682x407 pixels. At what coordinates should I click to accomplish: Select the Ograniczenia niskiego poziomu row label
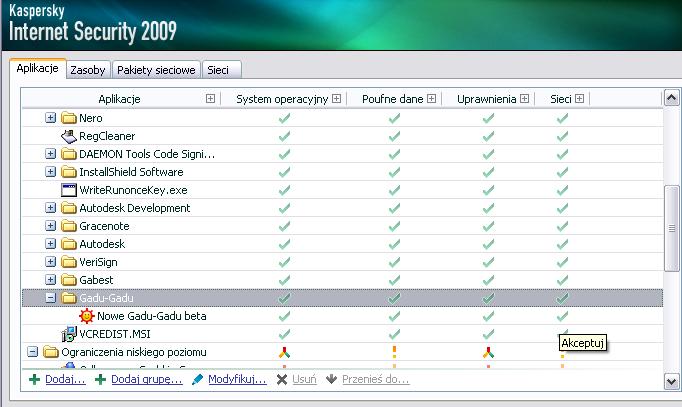click(x=134, y=352)
